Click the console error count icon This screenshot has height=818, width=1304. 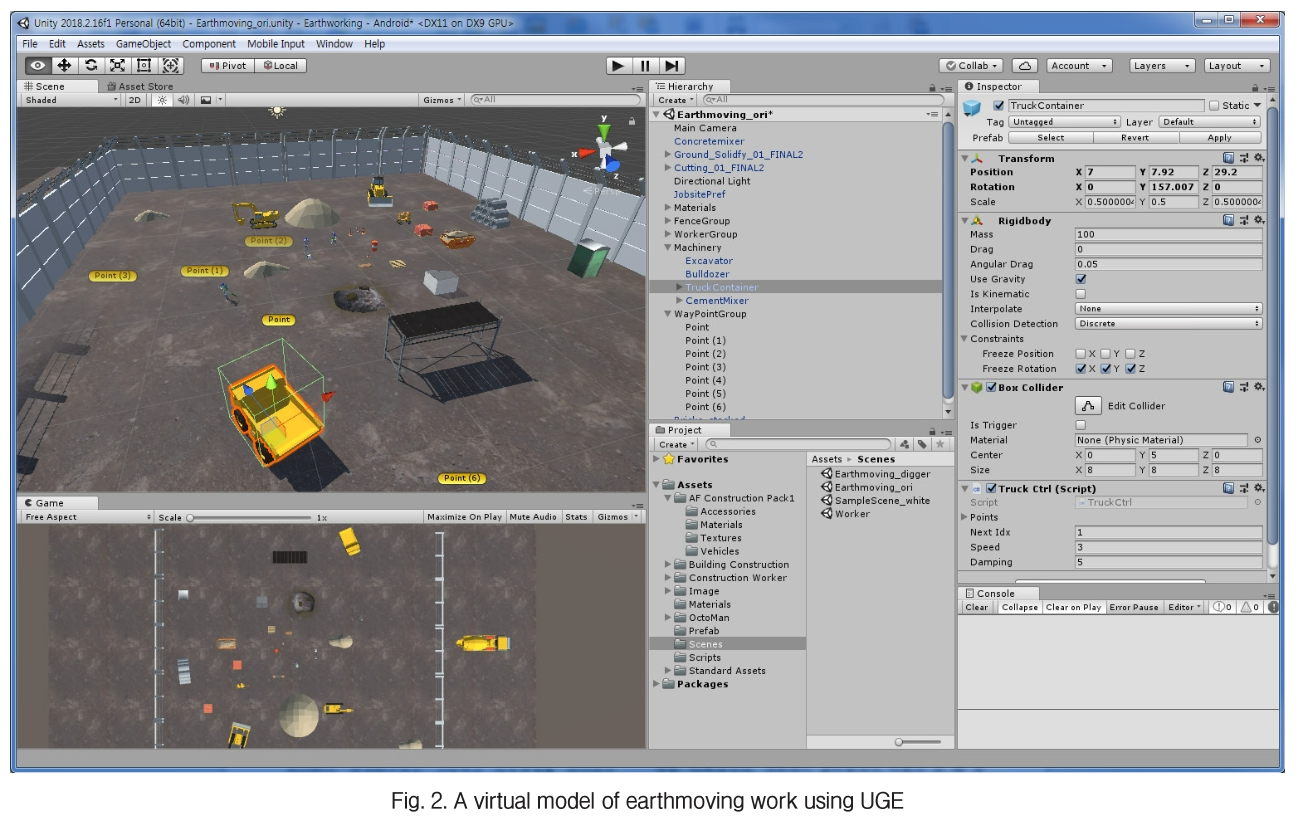tap(1271, 607)
